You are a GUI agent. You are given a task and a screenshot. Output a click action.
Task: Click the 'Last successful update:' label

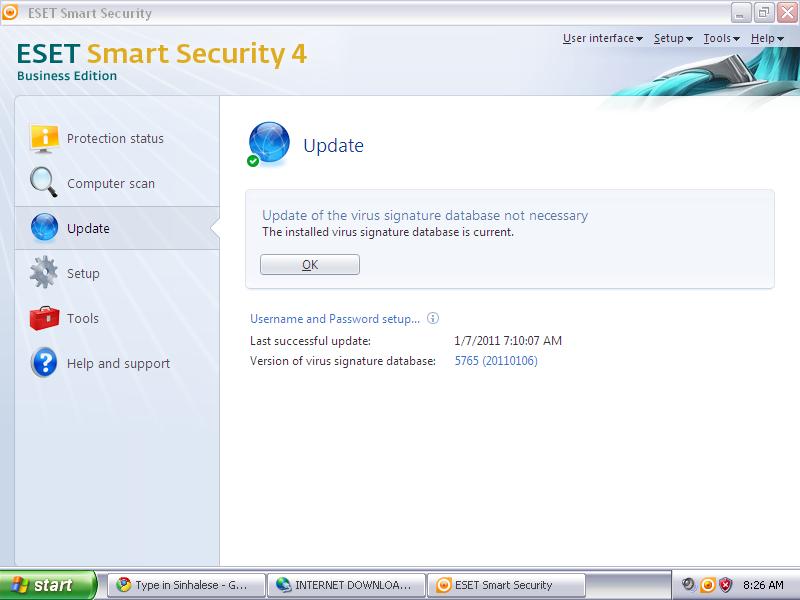(x=310, y=341)
